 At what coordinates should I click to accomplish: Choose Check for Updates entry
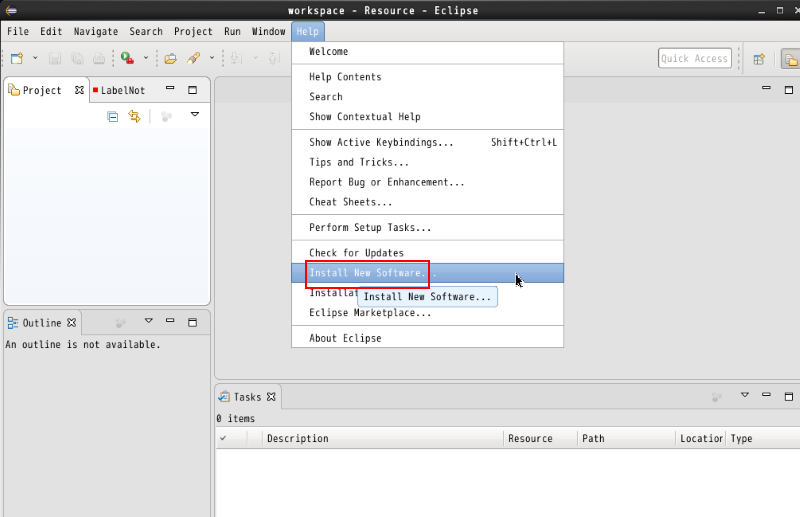pyautogui.click(x=428, y=253)
